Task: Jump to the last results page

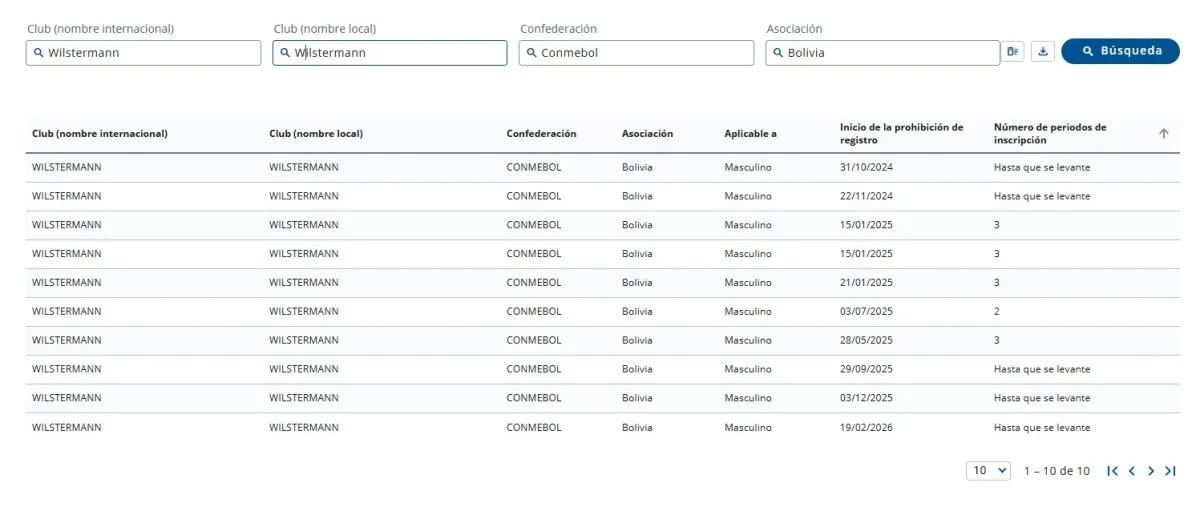Action: tap(1170, 471)
